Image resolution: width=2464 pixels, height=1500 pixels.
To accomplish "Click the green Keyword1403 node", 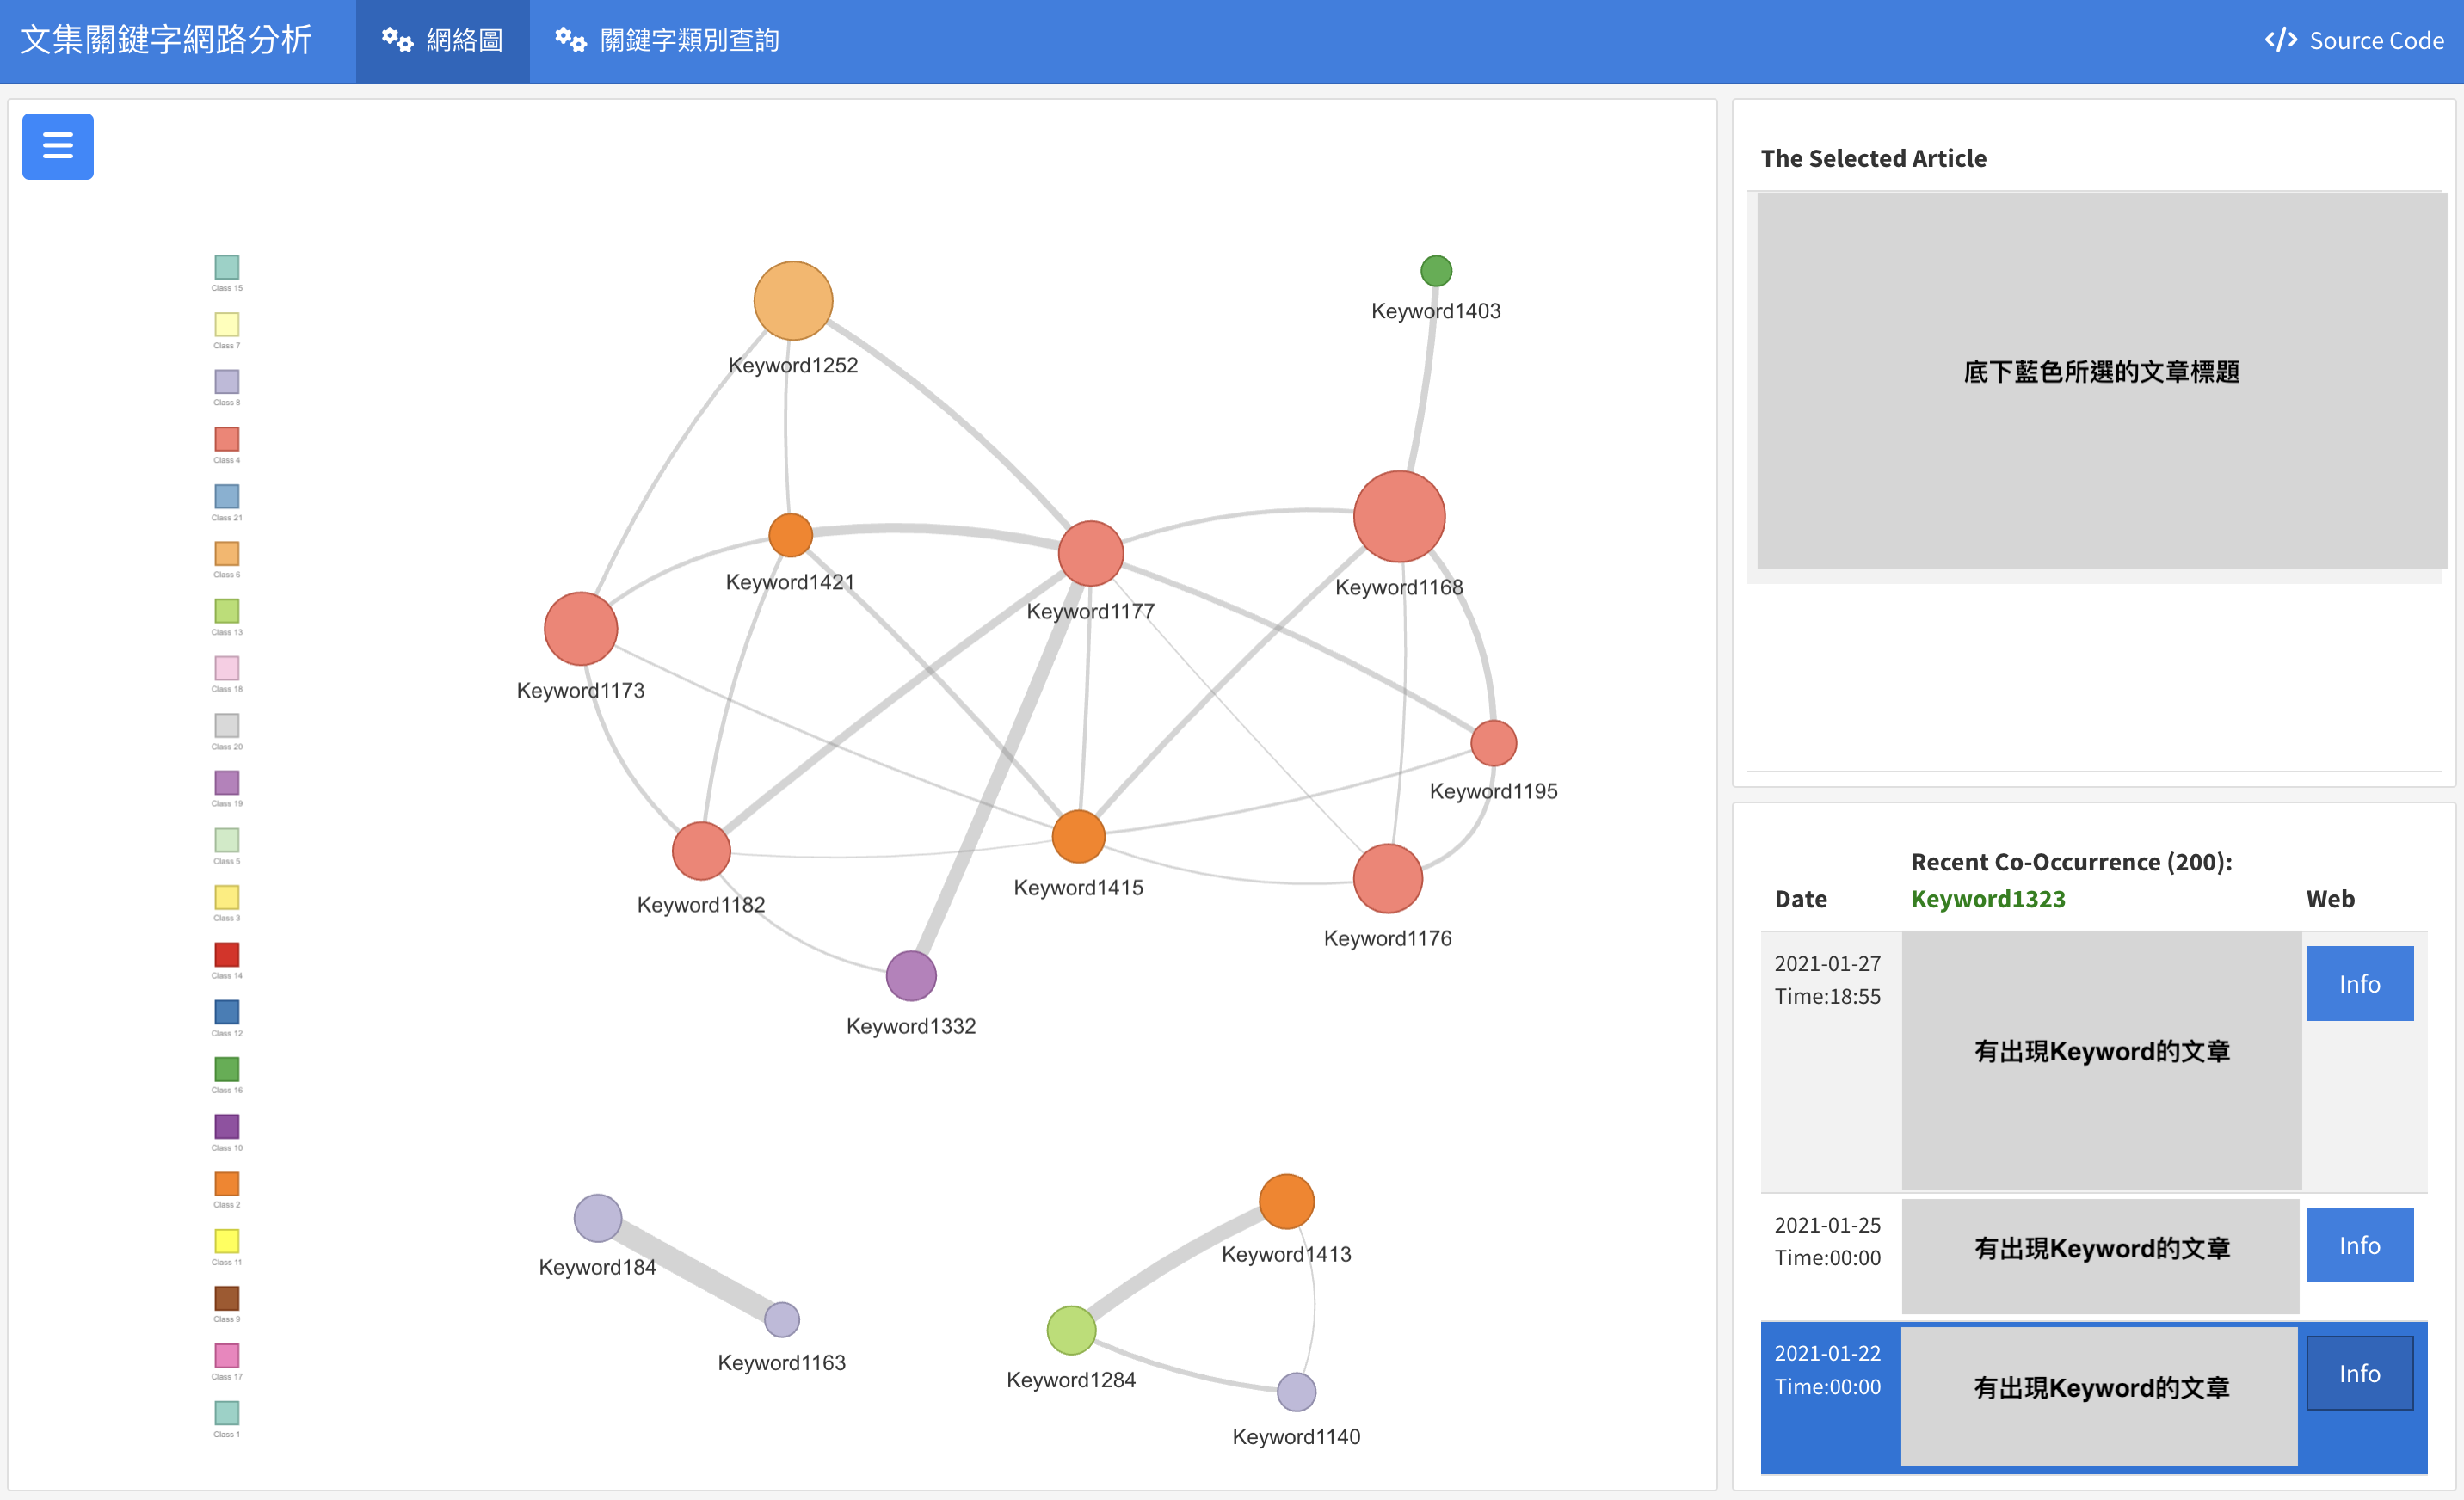I will click(x=1435, y=270).
